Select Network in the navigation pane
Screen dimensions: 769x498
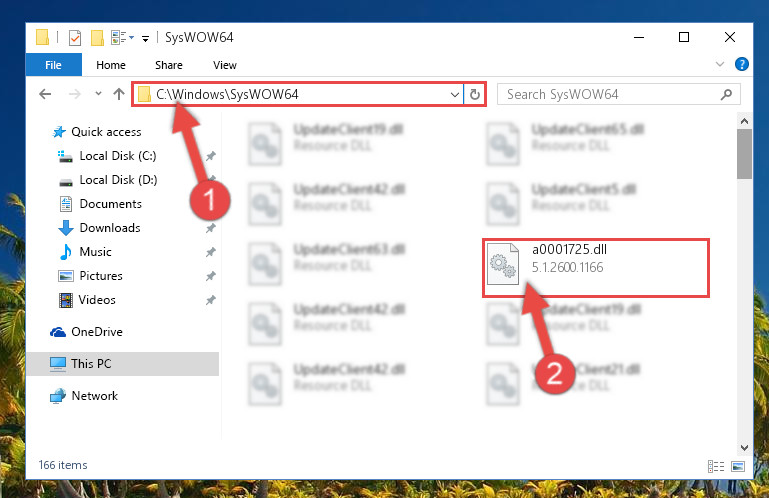[95, 395]
